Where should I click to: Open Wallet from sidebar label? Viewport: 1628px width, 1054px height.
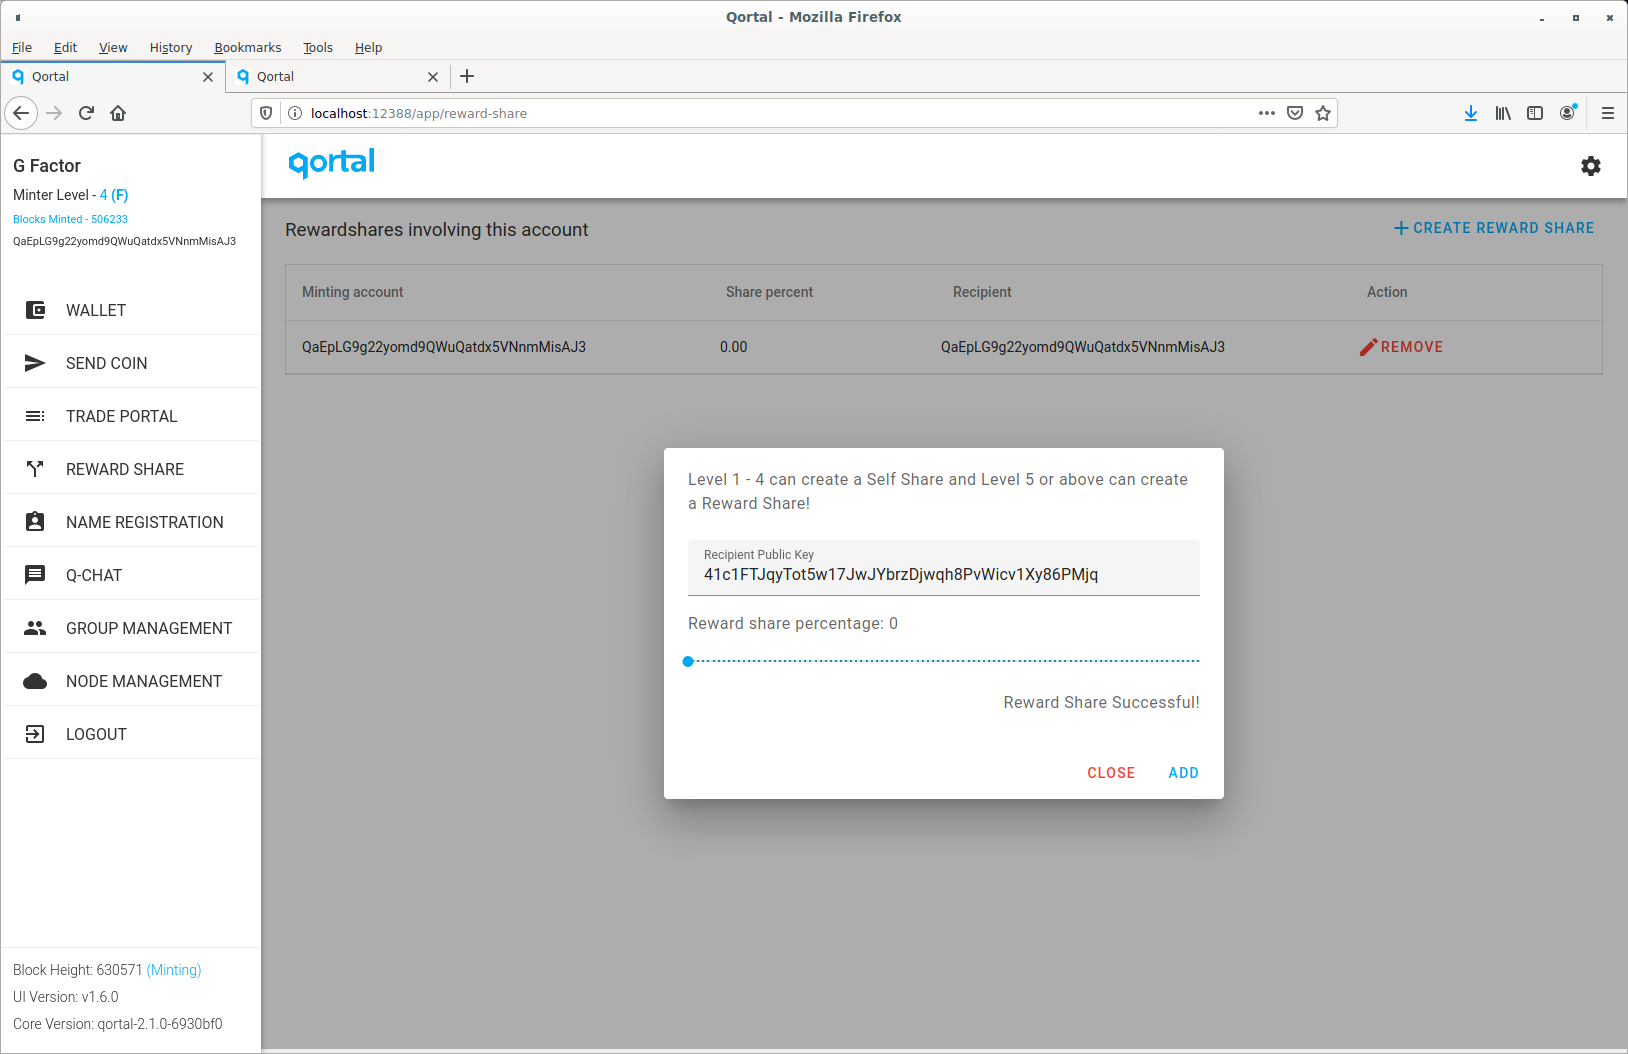click(x=96, y=310)
